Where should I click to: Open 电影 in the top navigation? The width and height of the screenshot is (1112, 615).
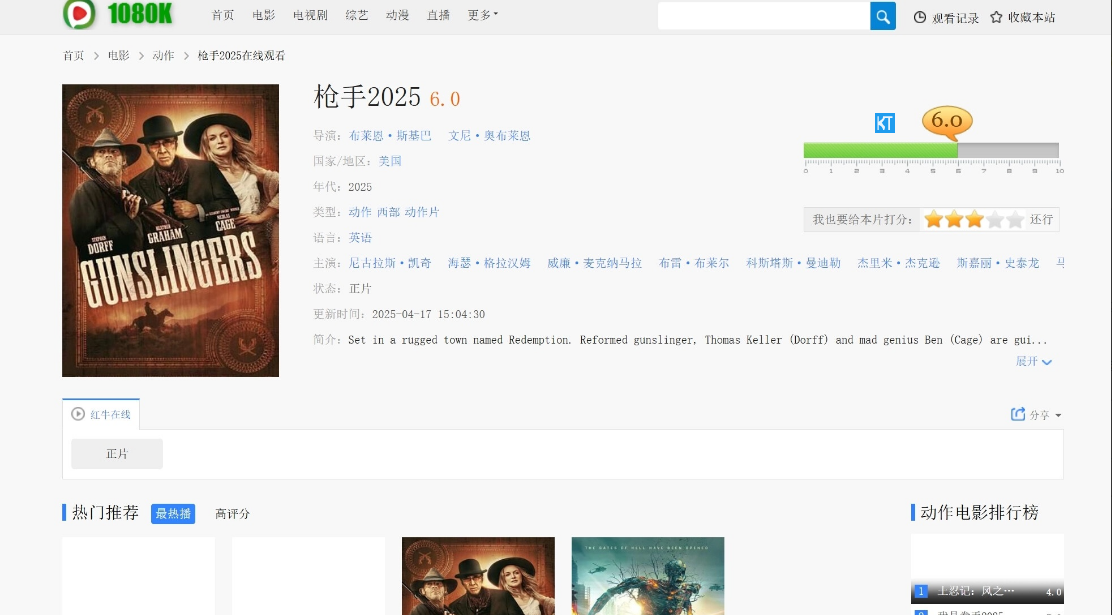[x=264, y=15]
